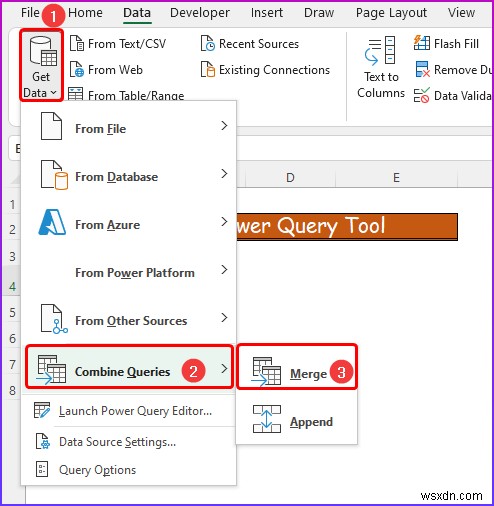This screenshot has height=506, width=494.
Task: Select column D header
Action: point(290,177)
